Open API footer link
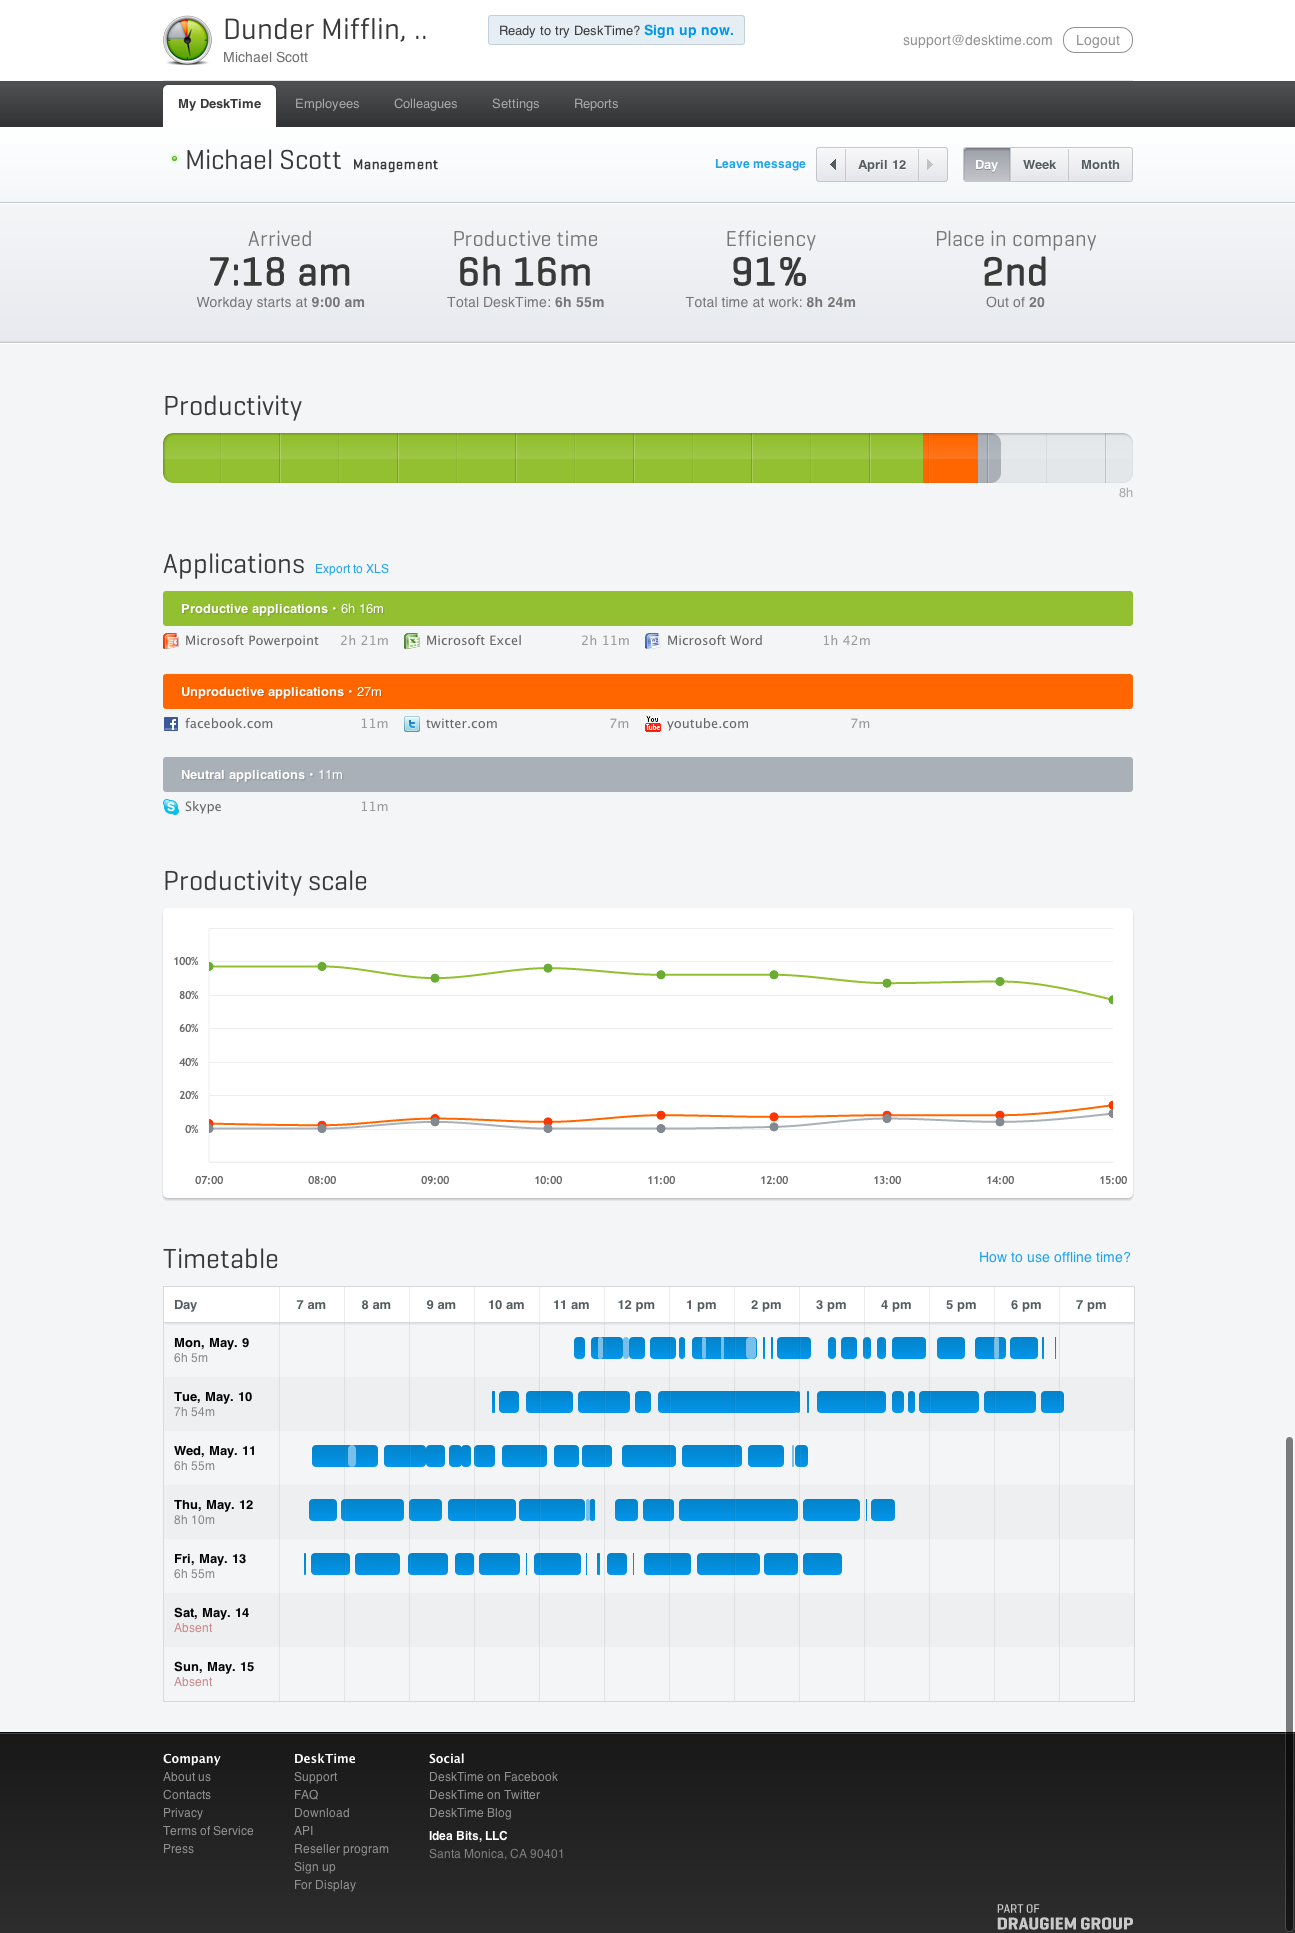 pos(304,1831)
